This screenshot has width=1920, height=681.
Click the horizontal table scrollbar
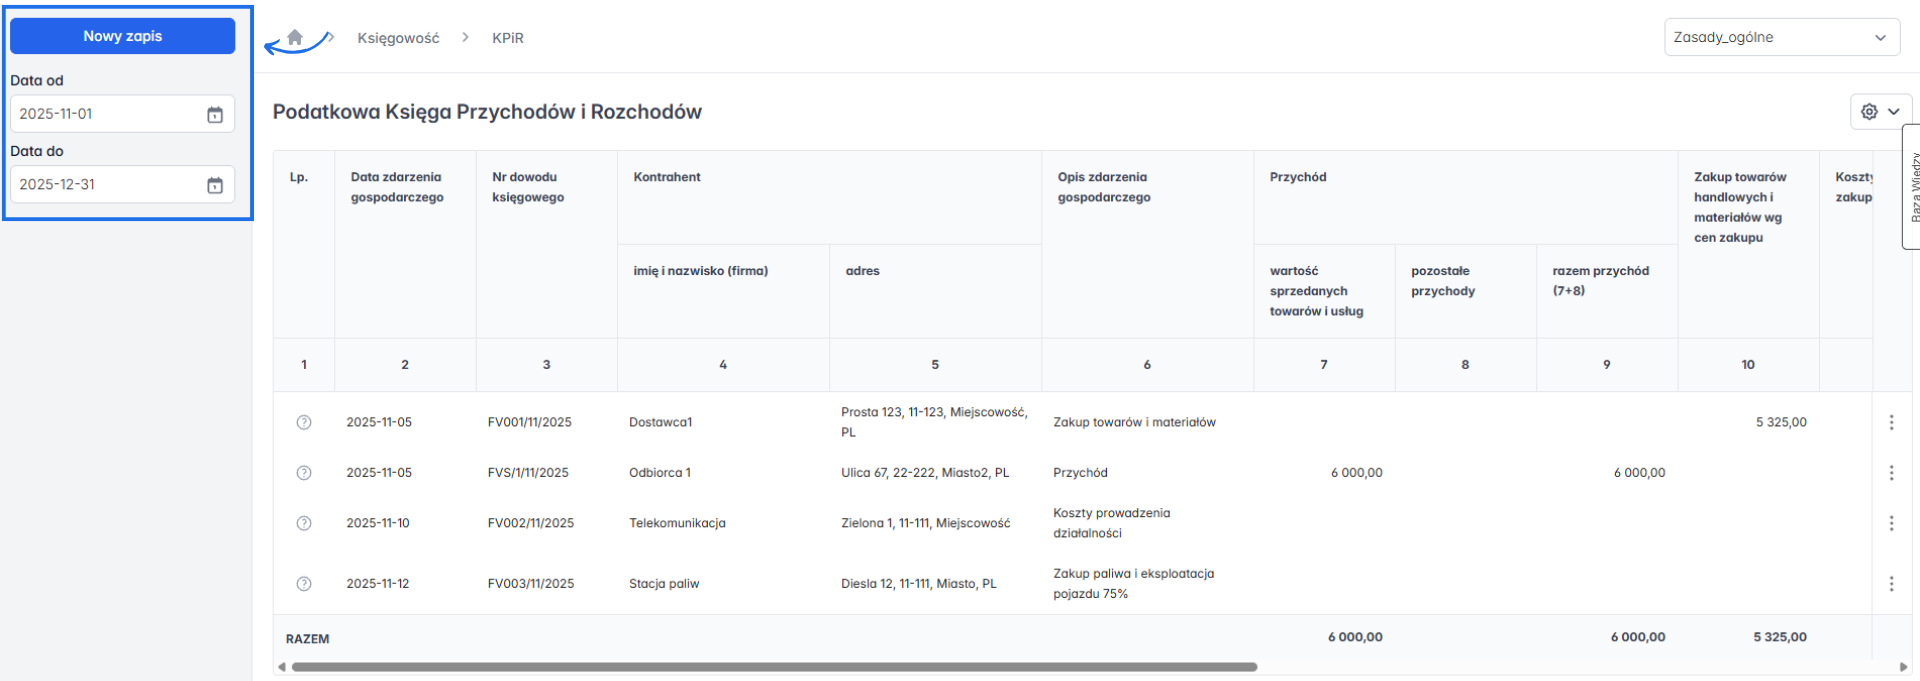[x=774, y=667]
